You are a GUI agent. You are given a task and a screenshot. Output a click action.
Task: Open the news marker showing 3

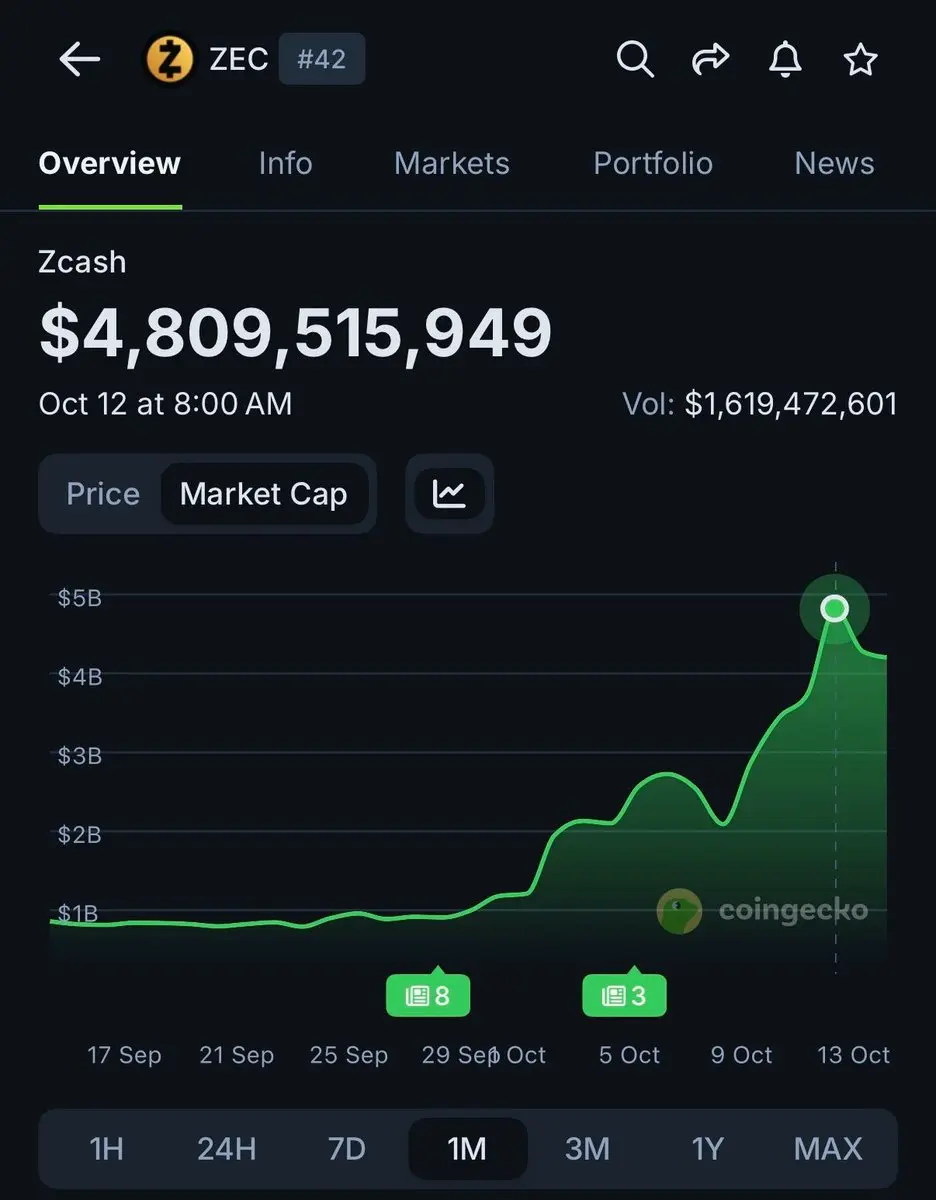624,995
